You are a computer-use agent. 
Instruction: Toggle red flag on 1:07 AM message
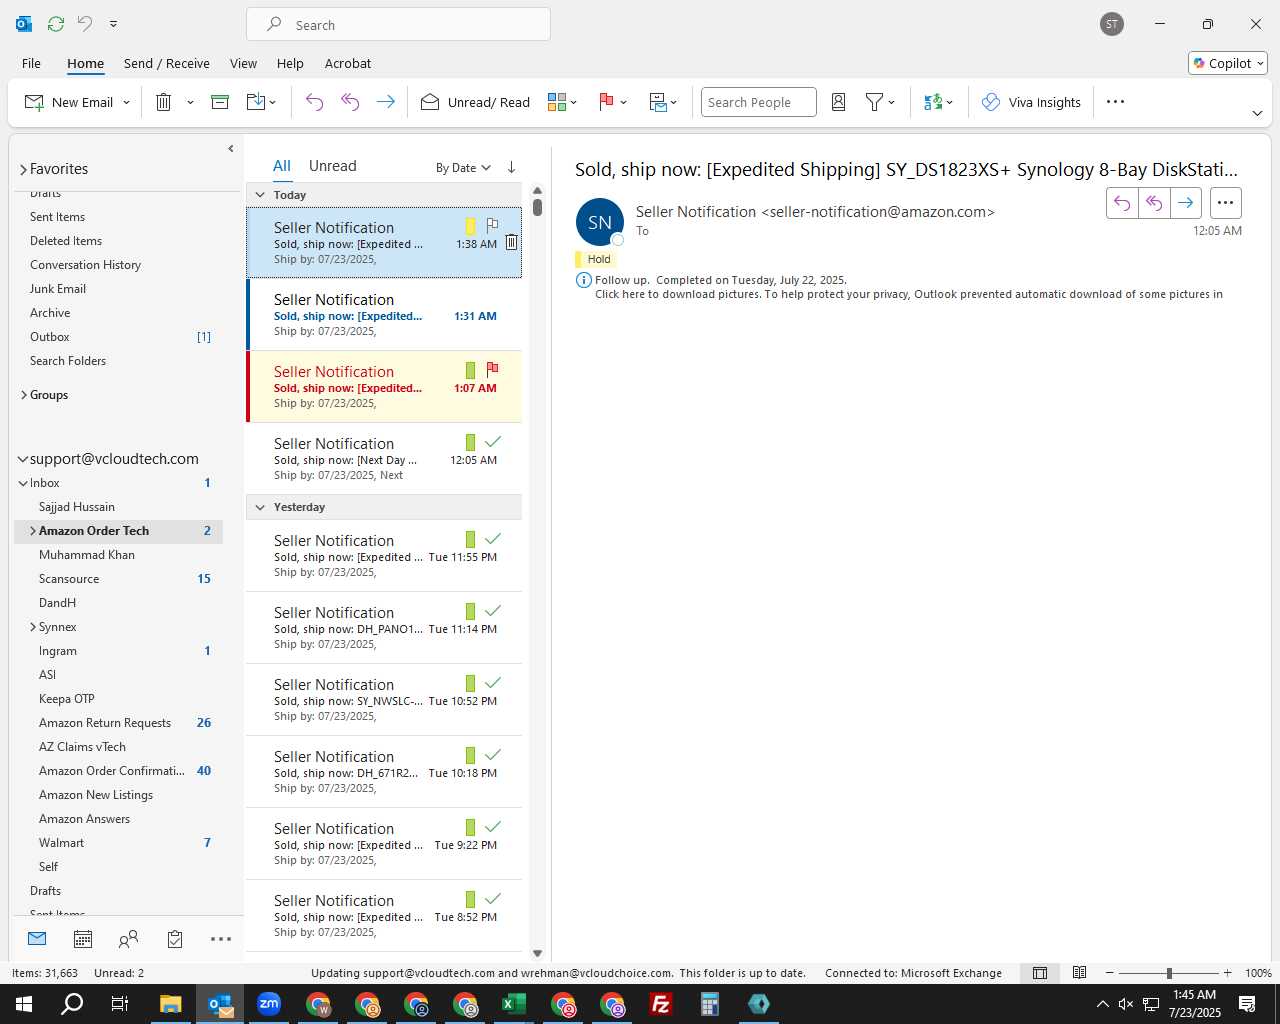click(492, 369)
